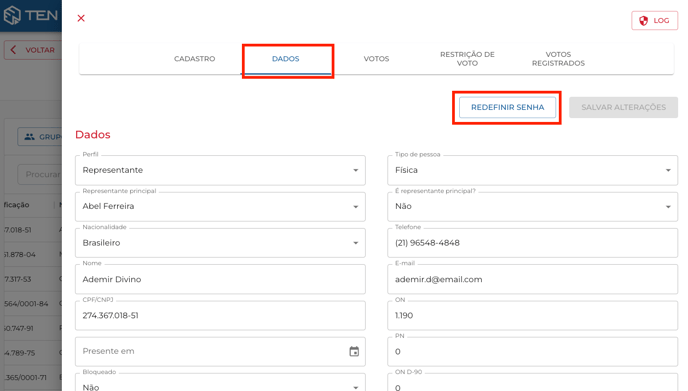This screenshot has height=391, width=688.
Task: Open the Bloqueado dropdown
Action: point(220,383)
